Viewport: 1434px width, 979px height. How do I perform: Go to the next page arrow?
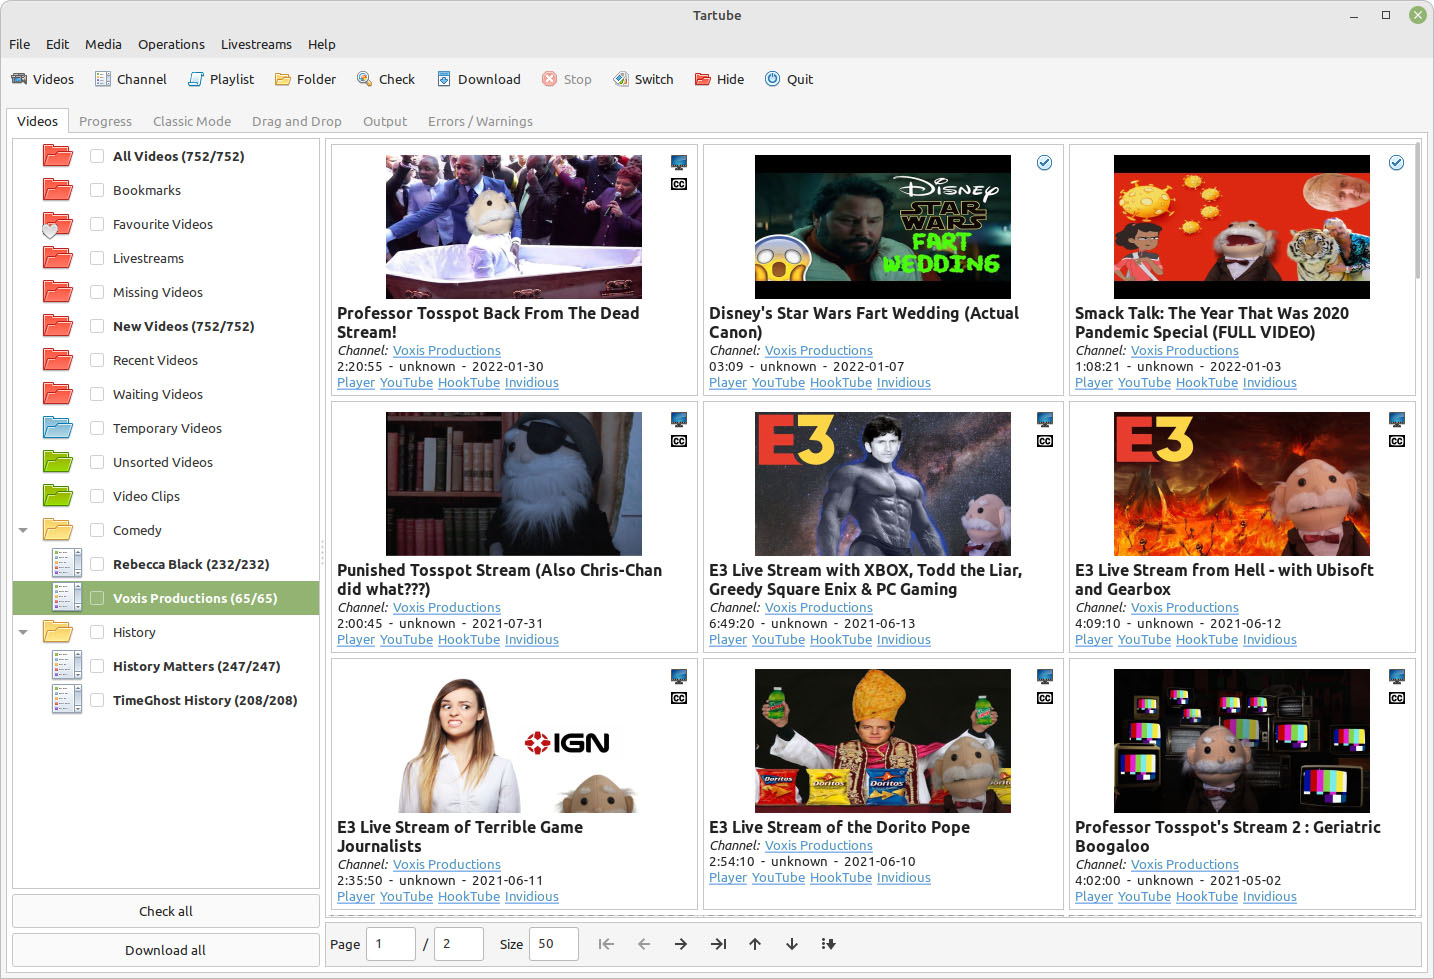click(x=681, y=944)
